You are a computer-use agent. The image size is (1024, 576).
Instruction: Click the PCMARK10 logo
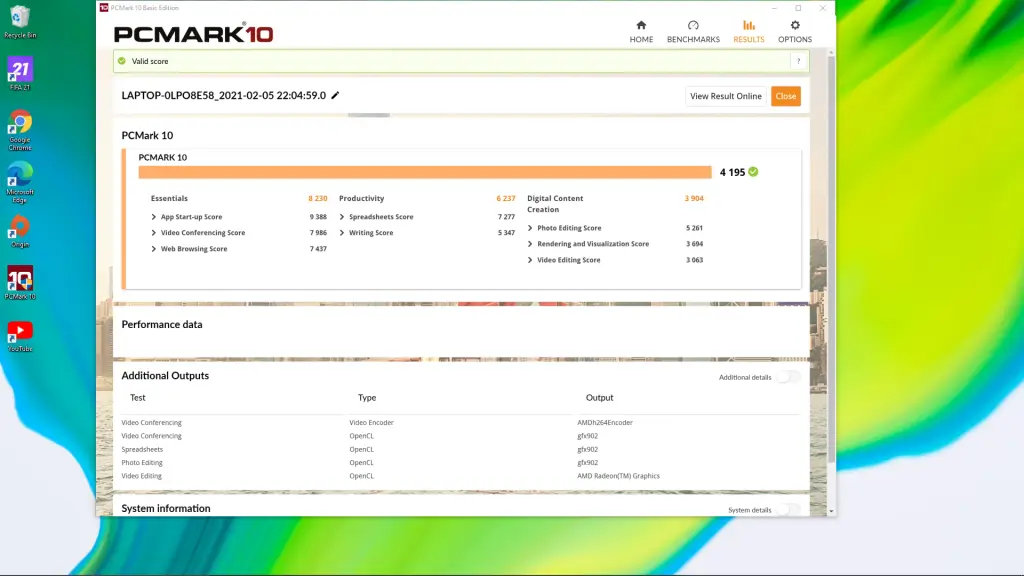click(x=193, y=33)
